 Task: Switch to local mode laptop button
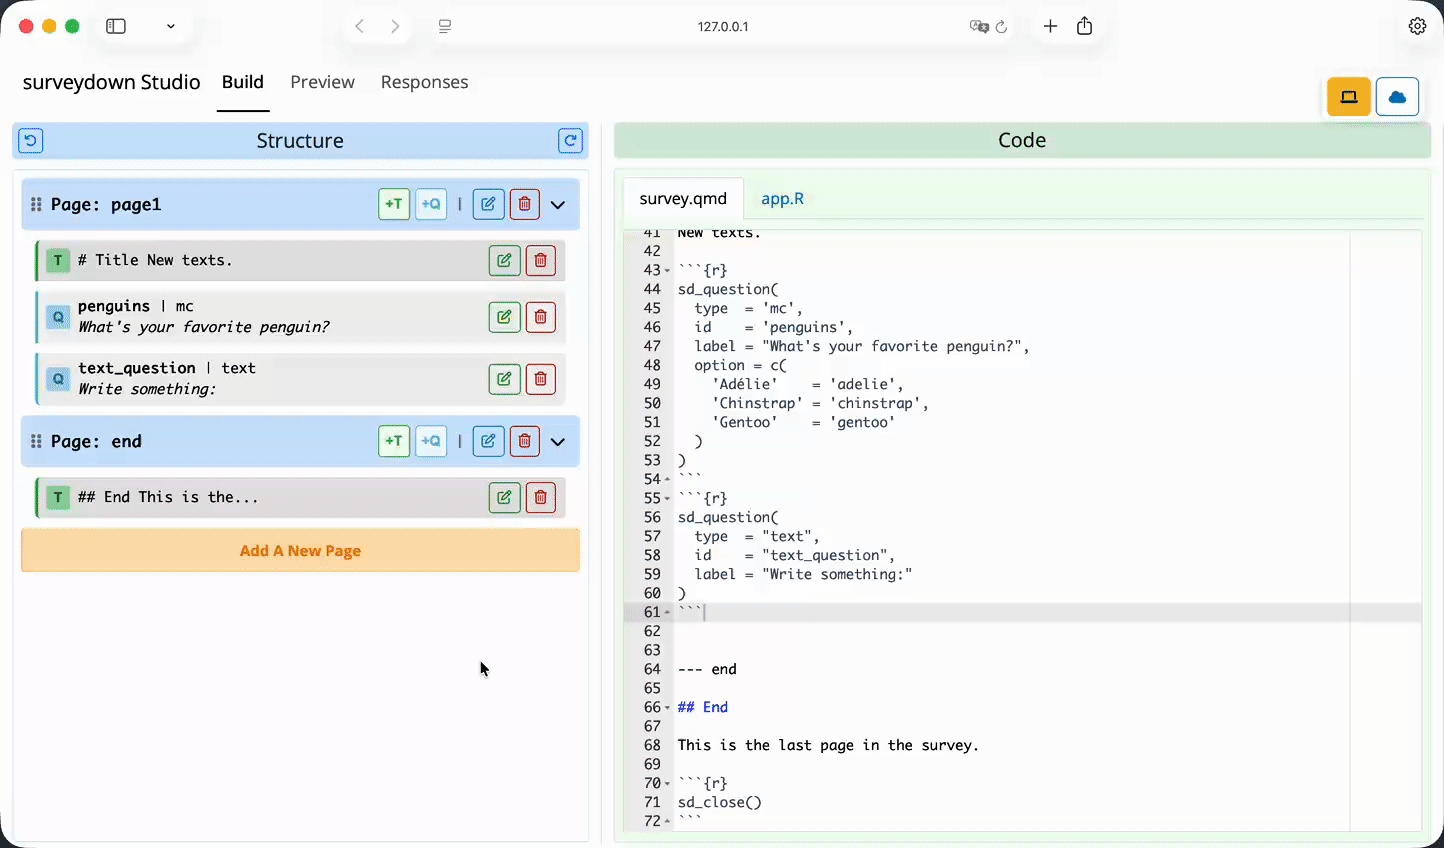click(x=1348, y=97)
